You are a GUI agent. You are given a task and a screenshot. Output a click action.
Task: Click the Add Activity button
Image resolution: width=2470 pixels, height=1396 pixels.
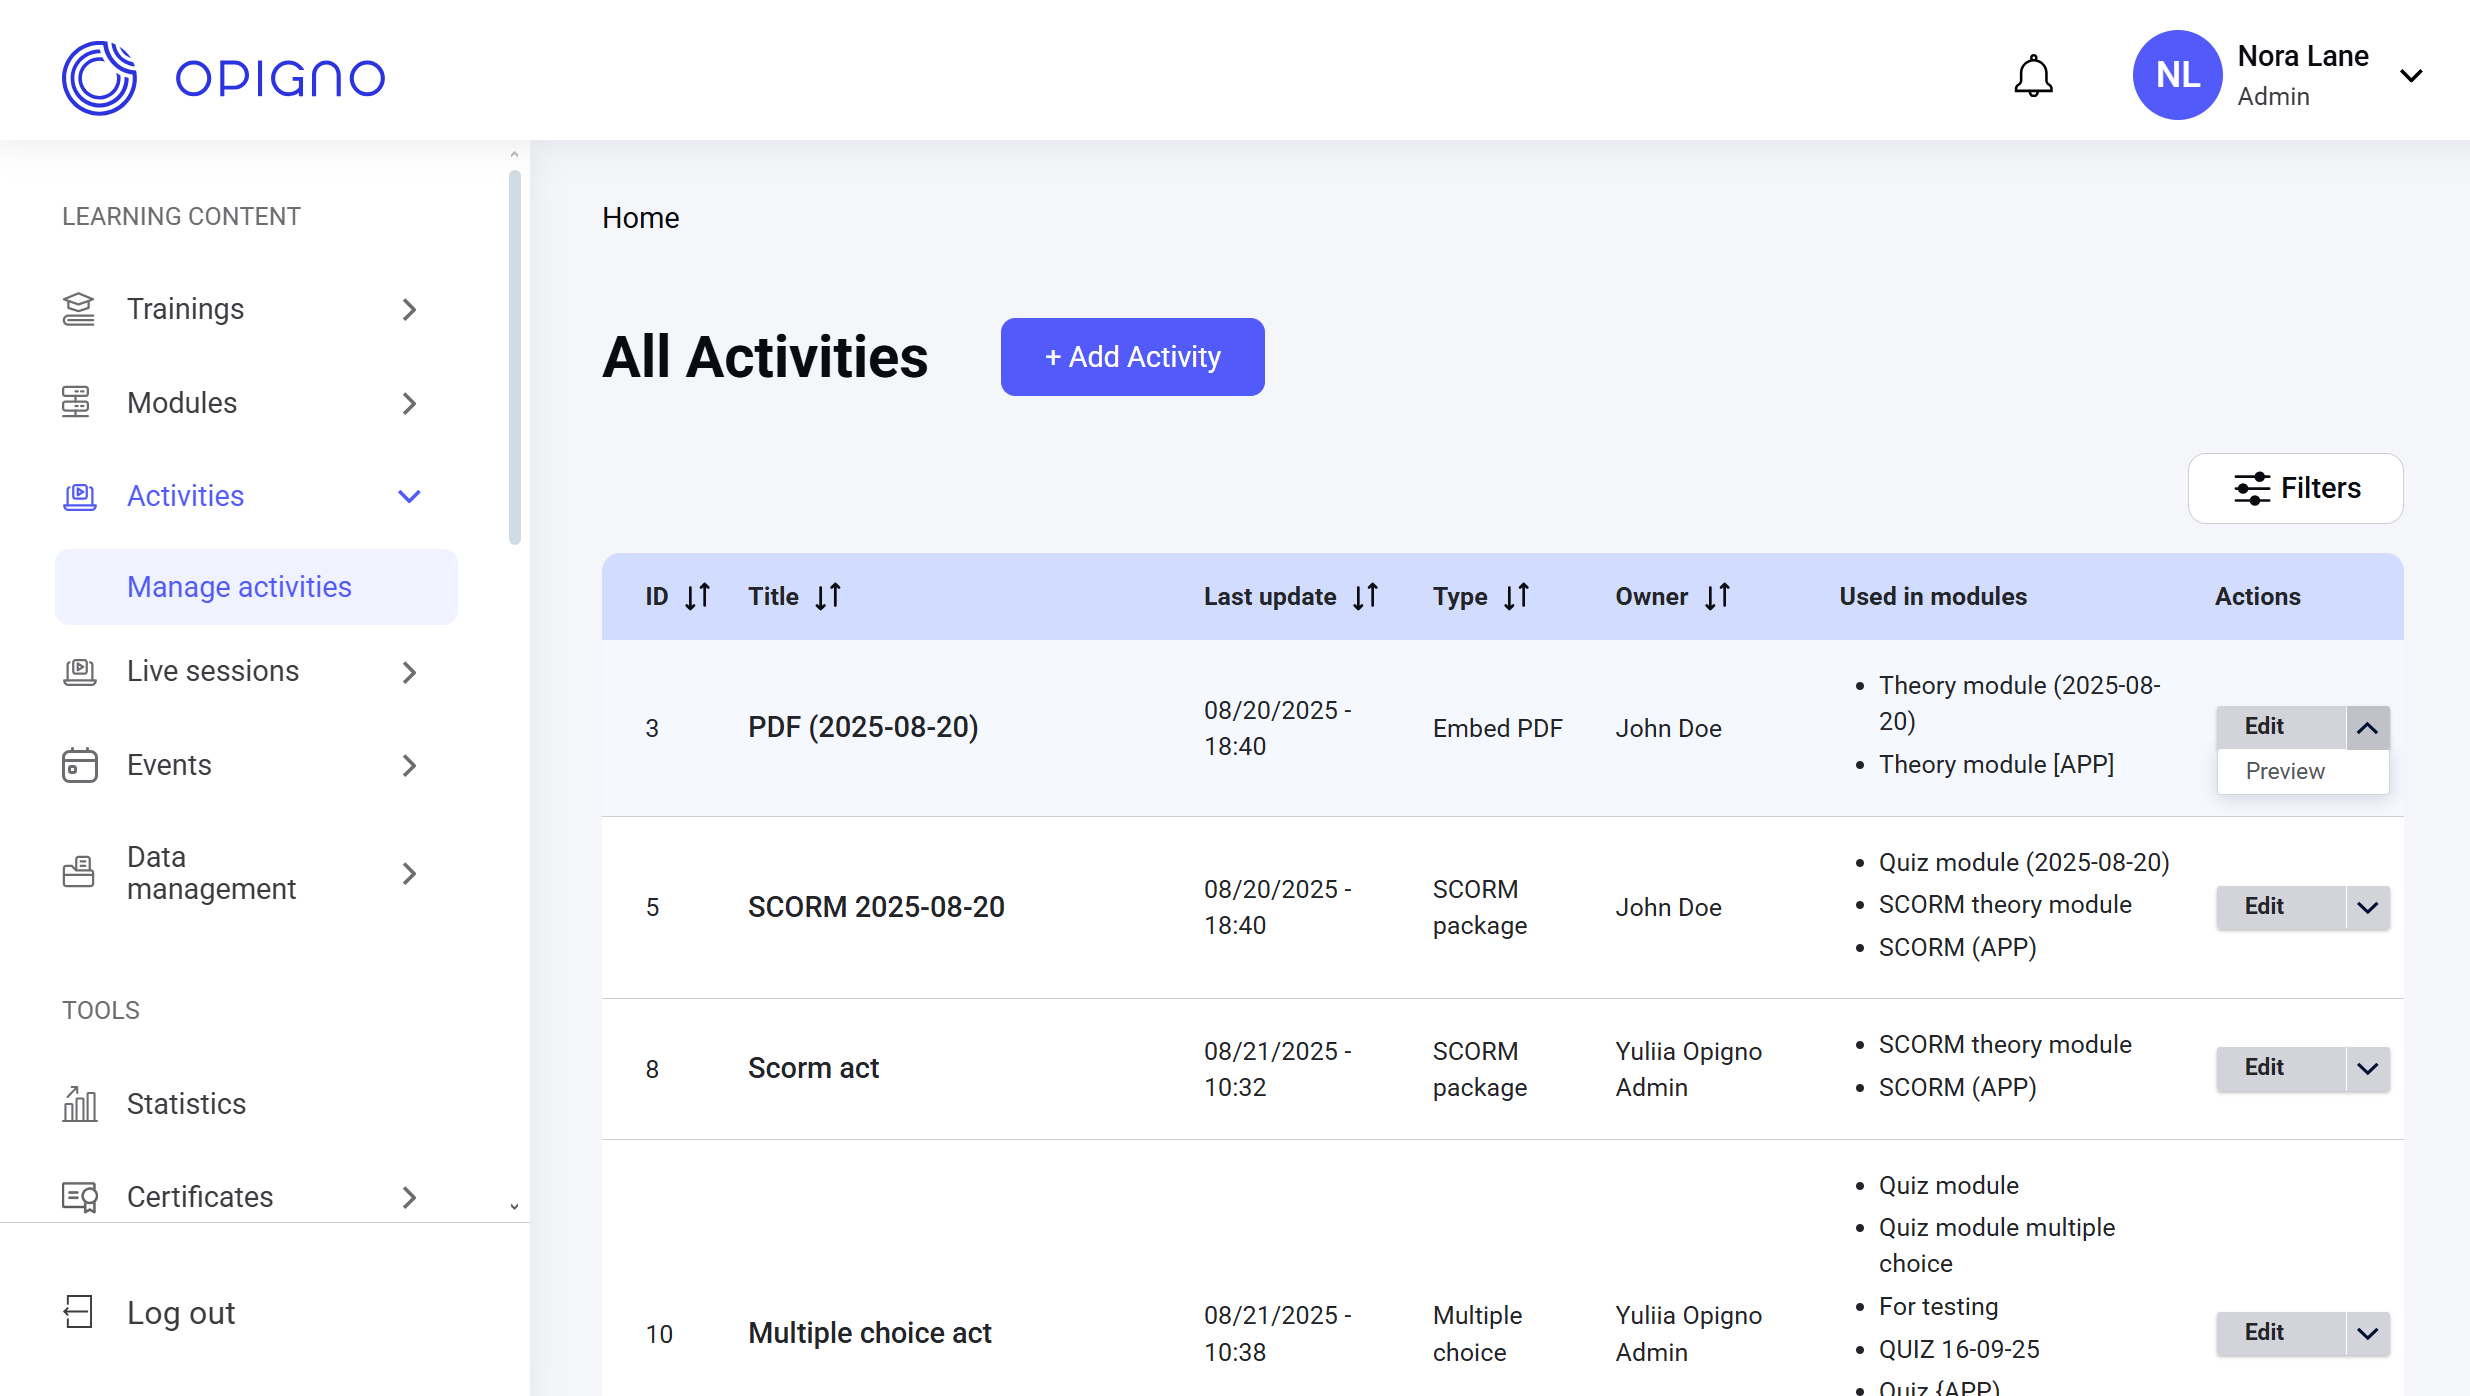pyautogui.click(x=1132, y=357)
